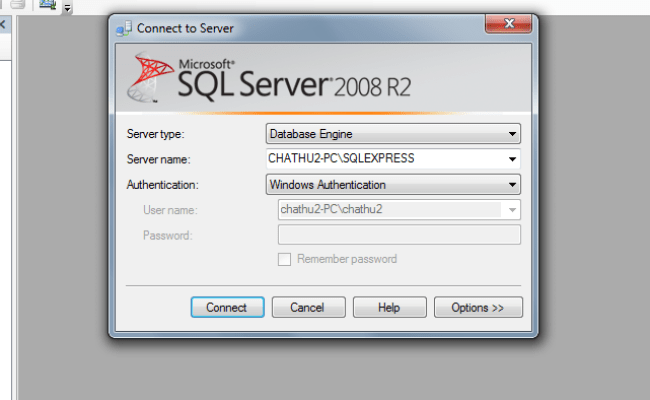Screen dimensions: 650x400
Task: Open the disabled User name dropdown arrow
Action: [x=512, y=210]
